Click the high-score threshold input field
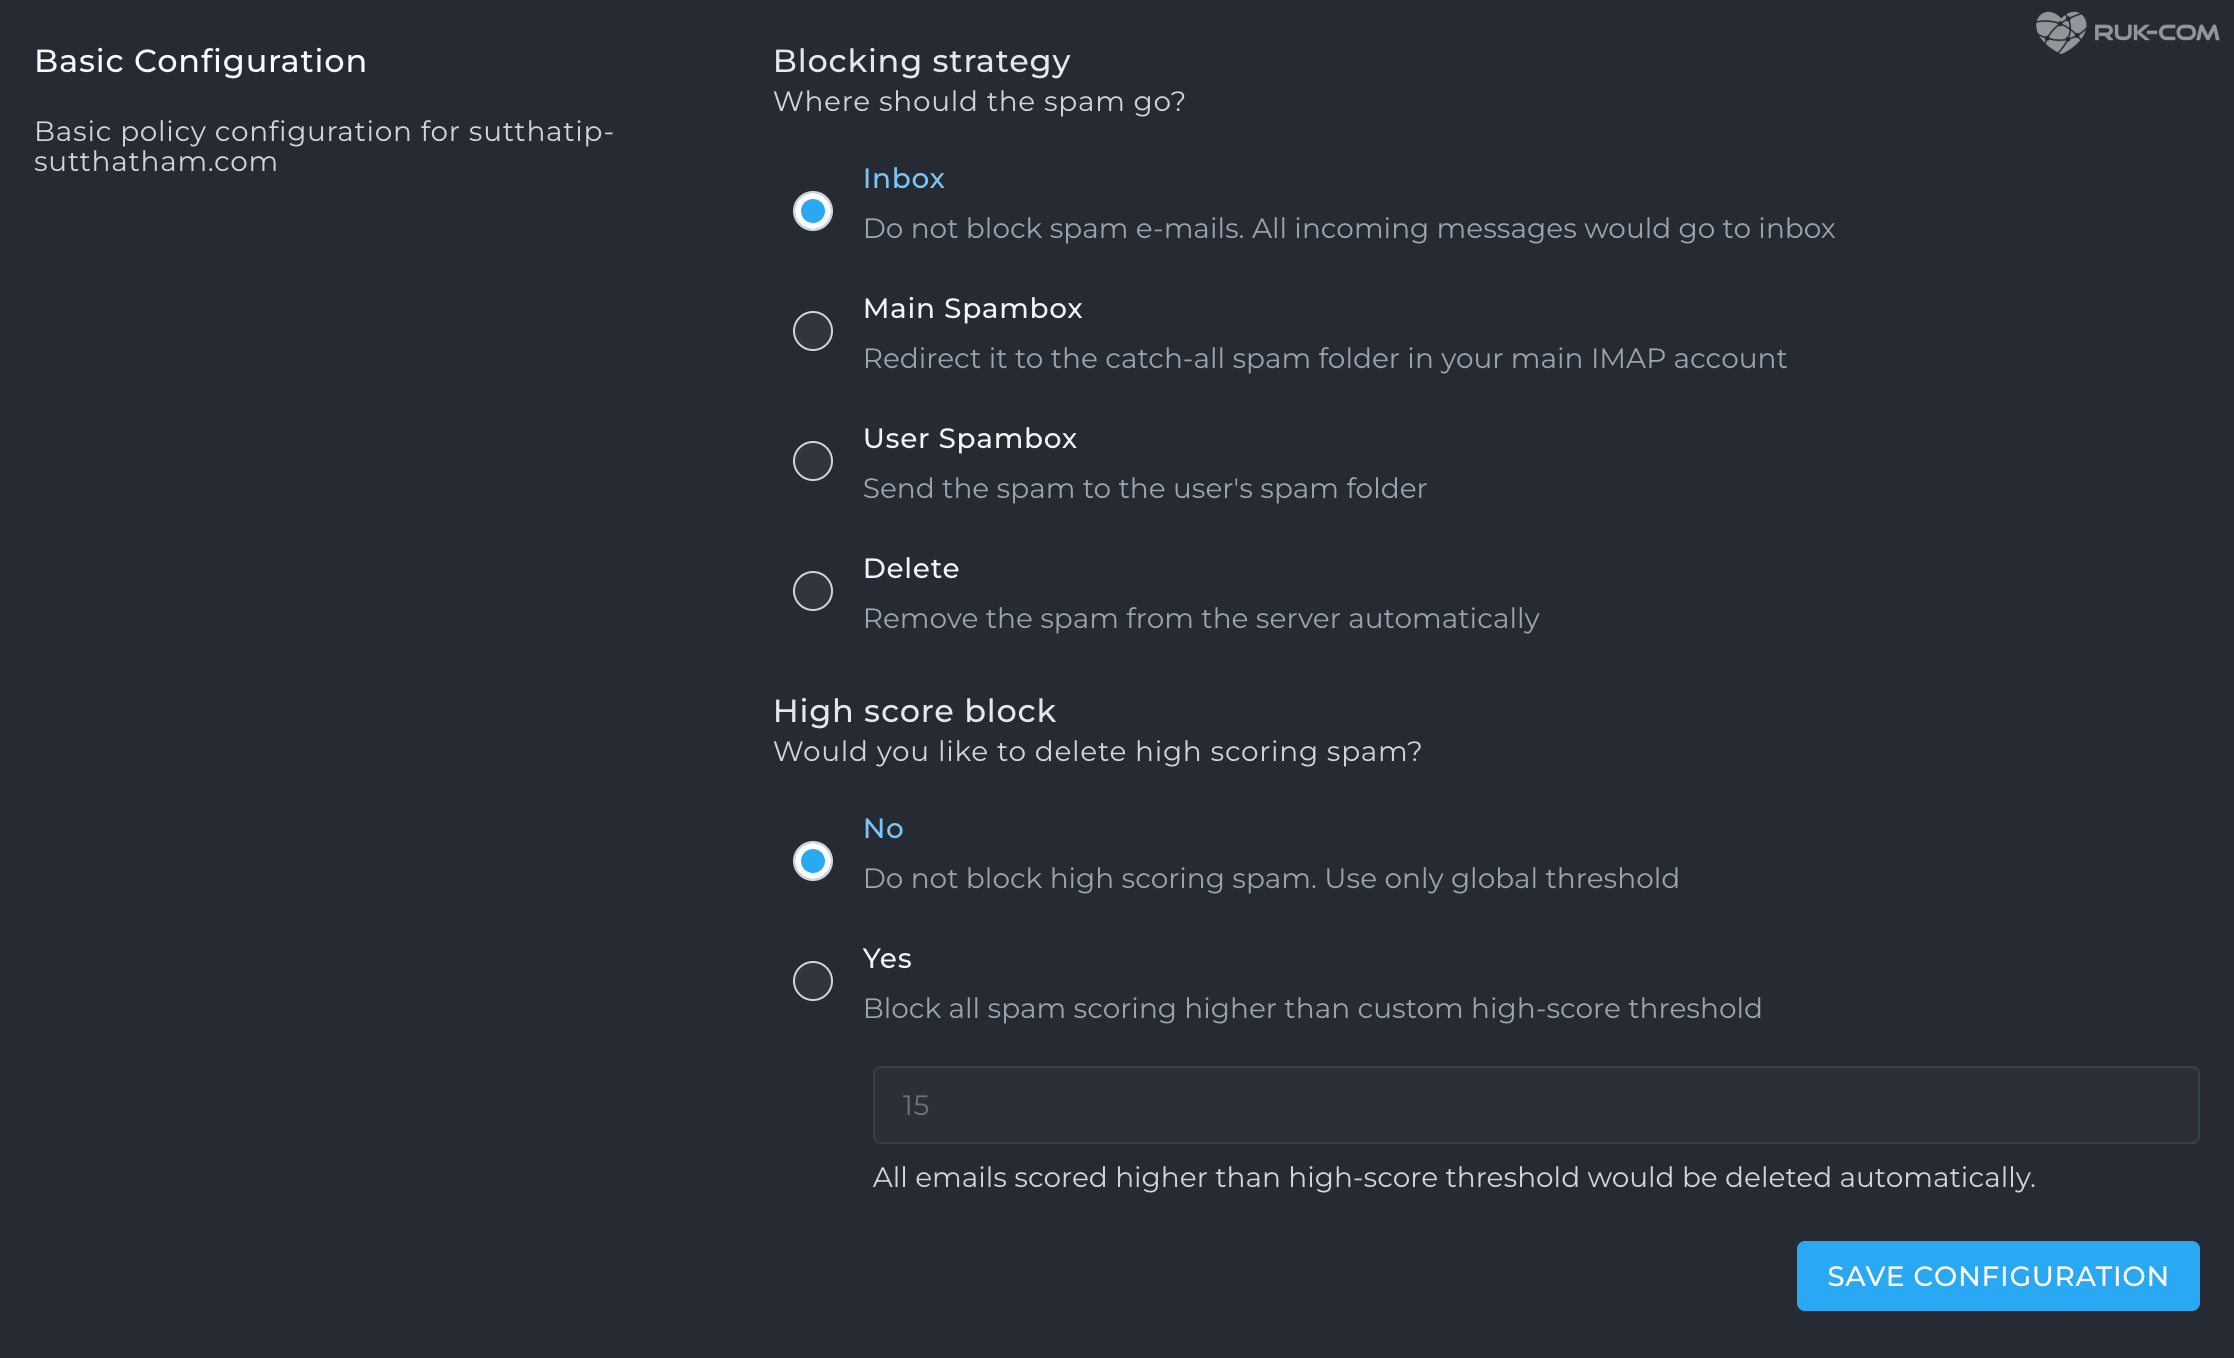The height and width of the screenshot is (1358, 2234). coord(1536,1105)
